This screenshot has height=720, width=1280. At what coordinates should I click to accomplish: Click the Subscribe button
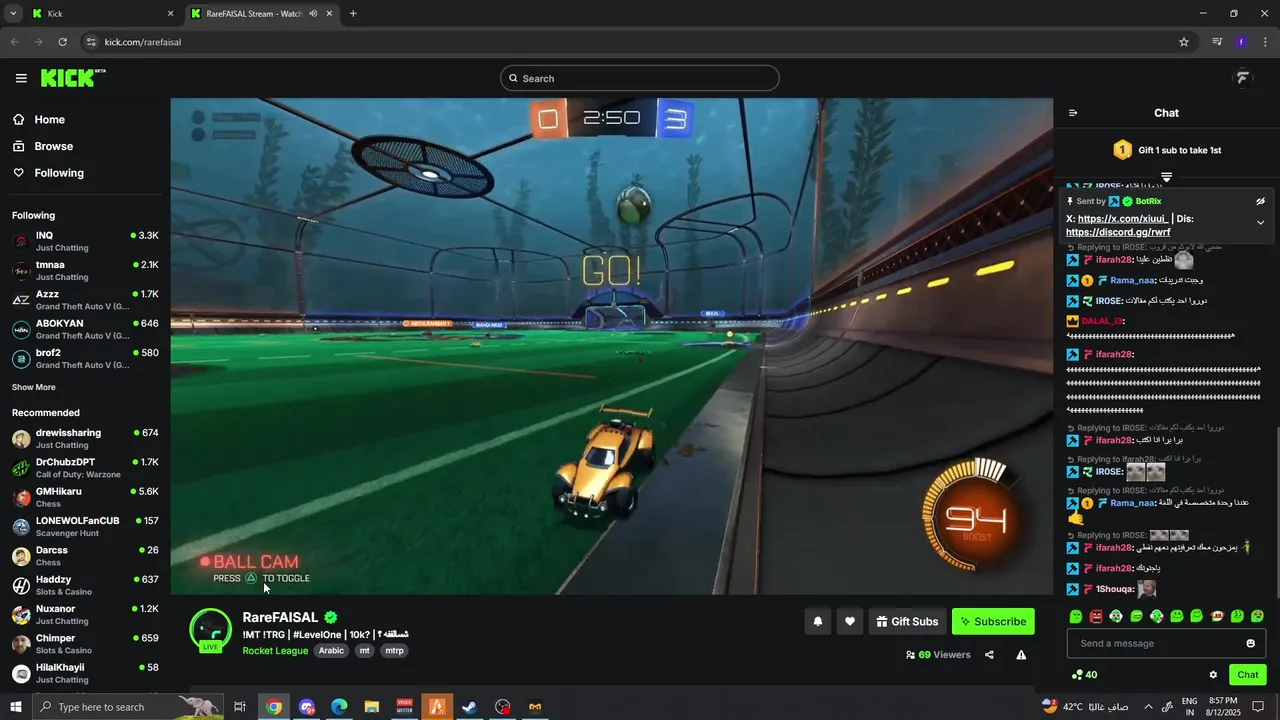993,621
